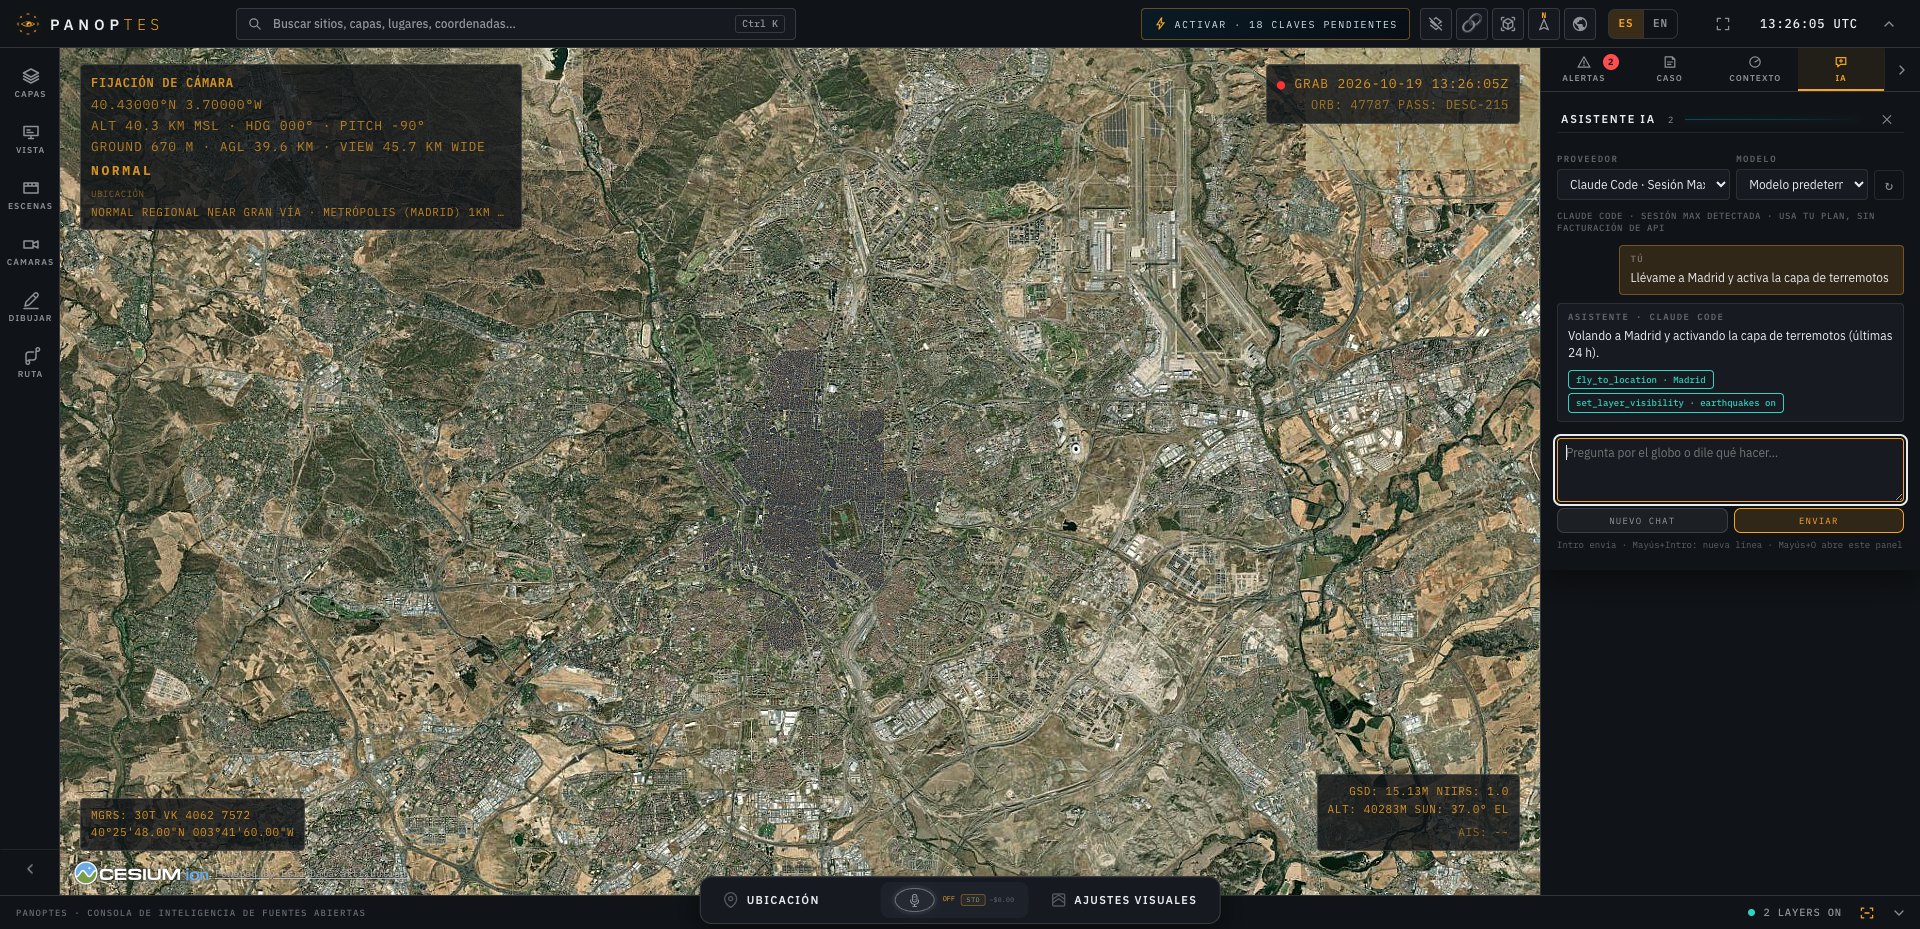Refresh the model list

1889,185
